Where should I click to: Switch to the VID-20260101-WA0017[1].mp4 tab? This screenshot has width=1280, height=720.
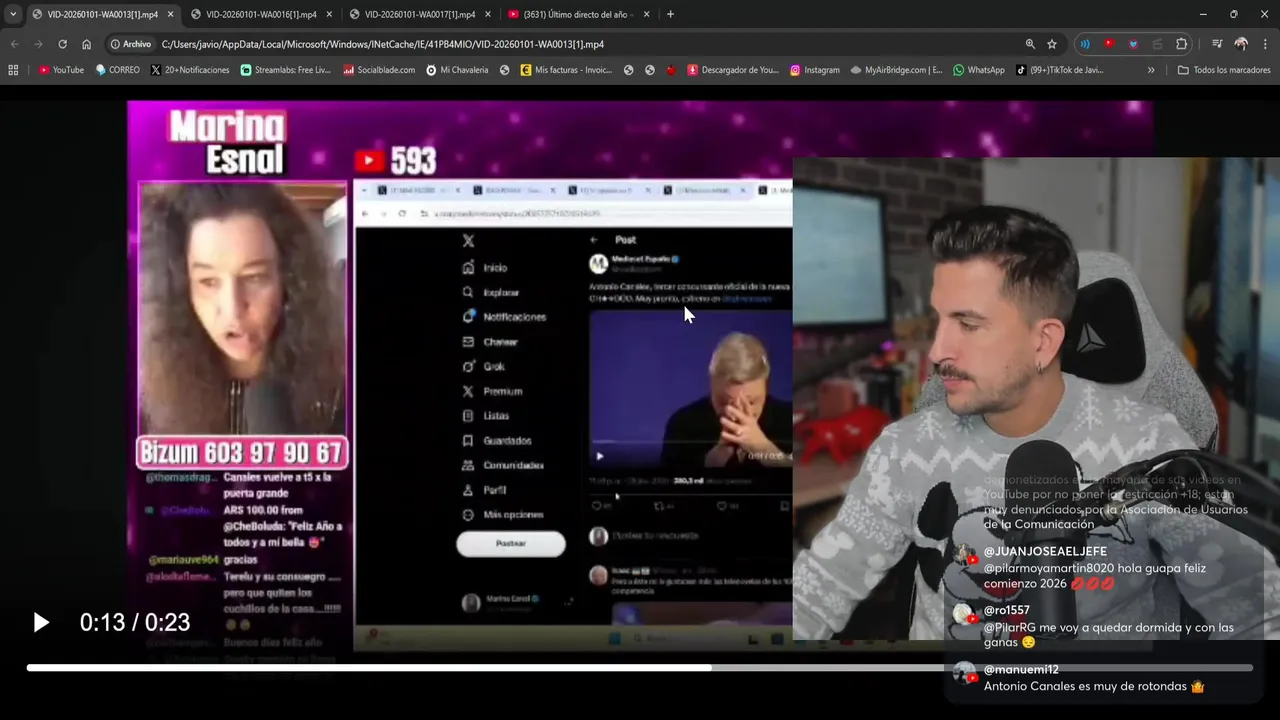coord(419,14)
